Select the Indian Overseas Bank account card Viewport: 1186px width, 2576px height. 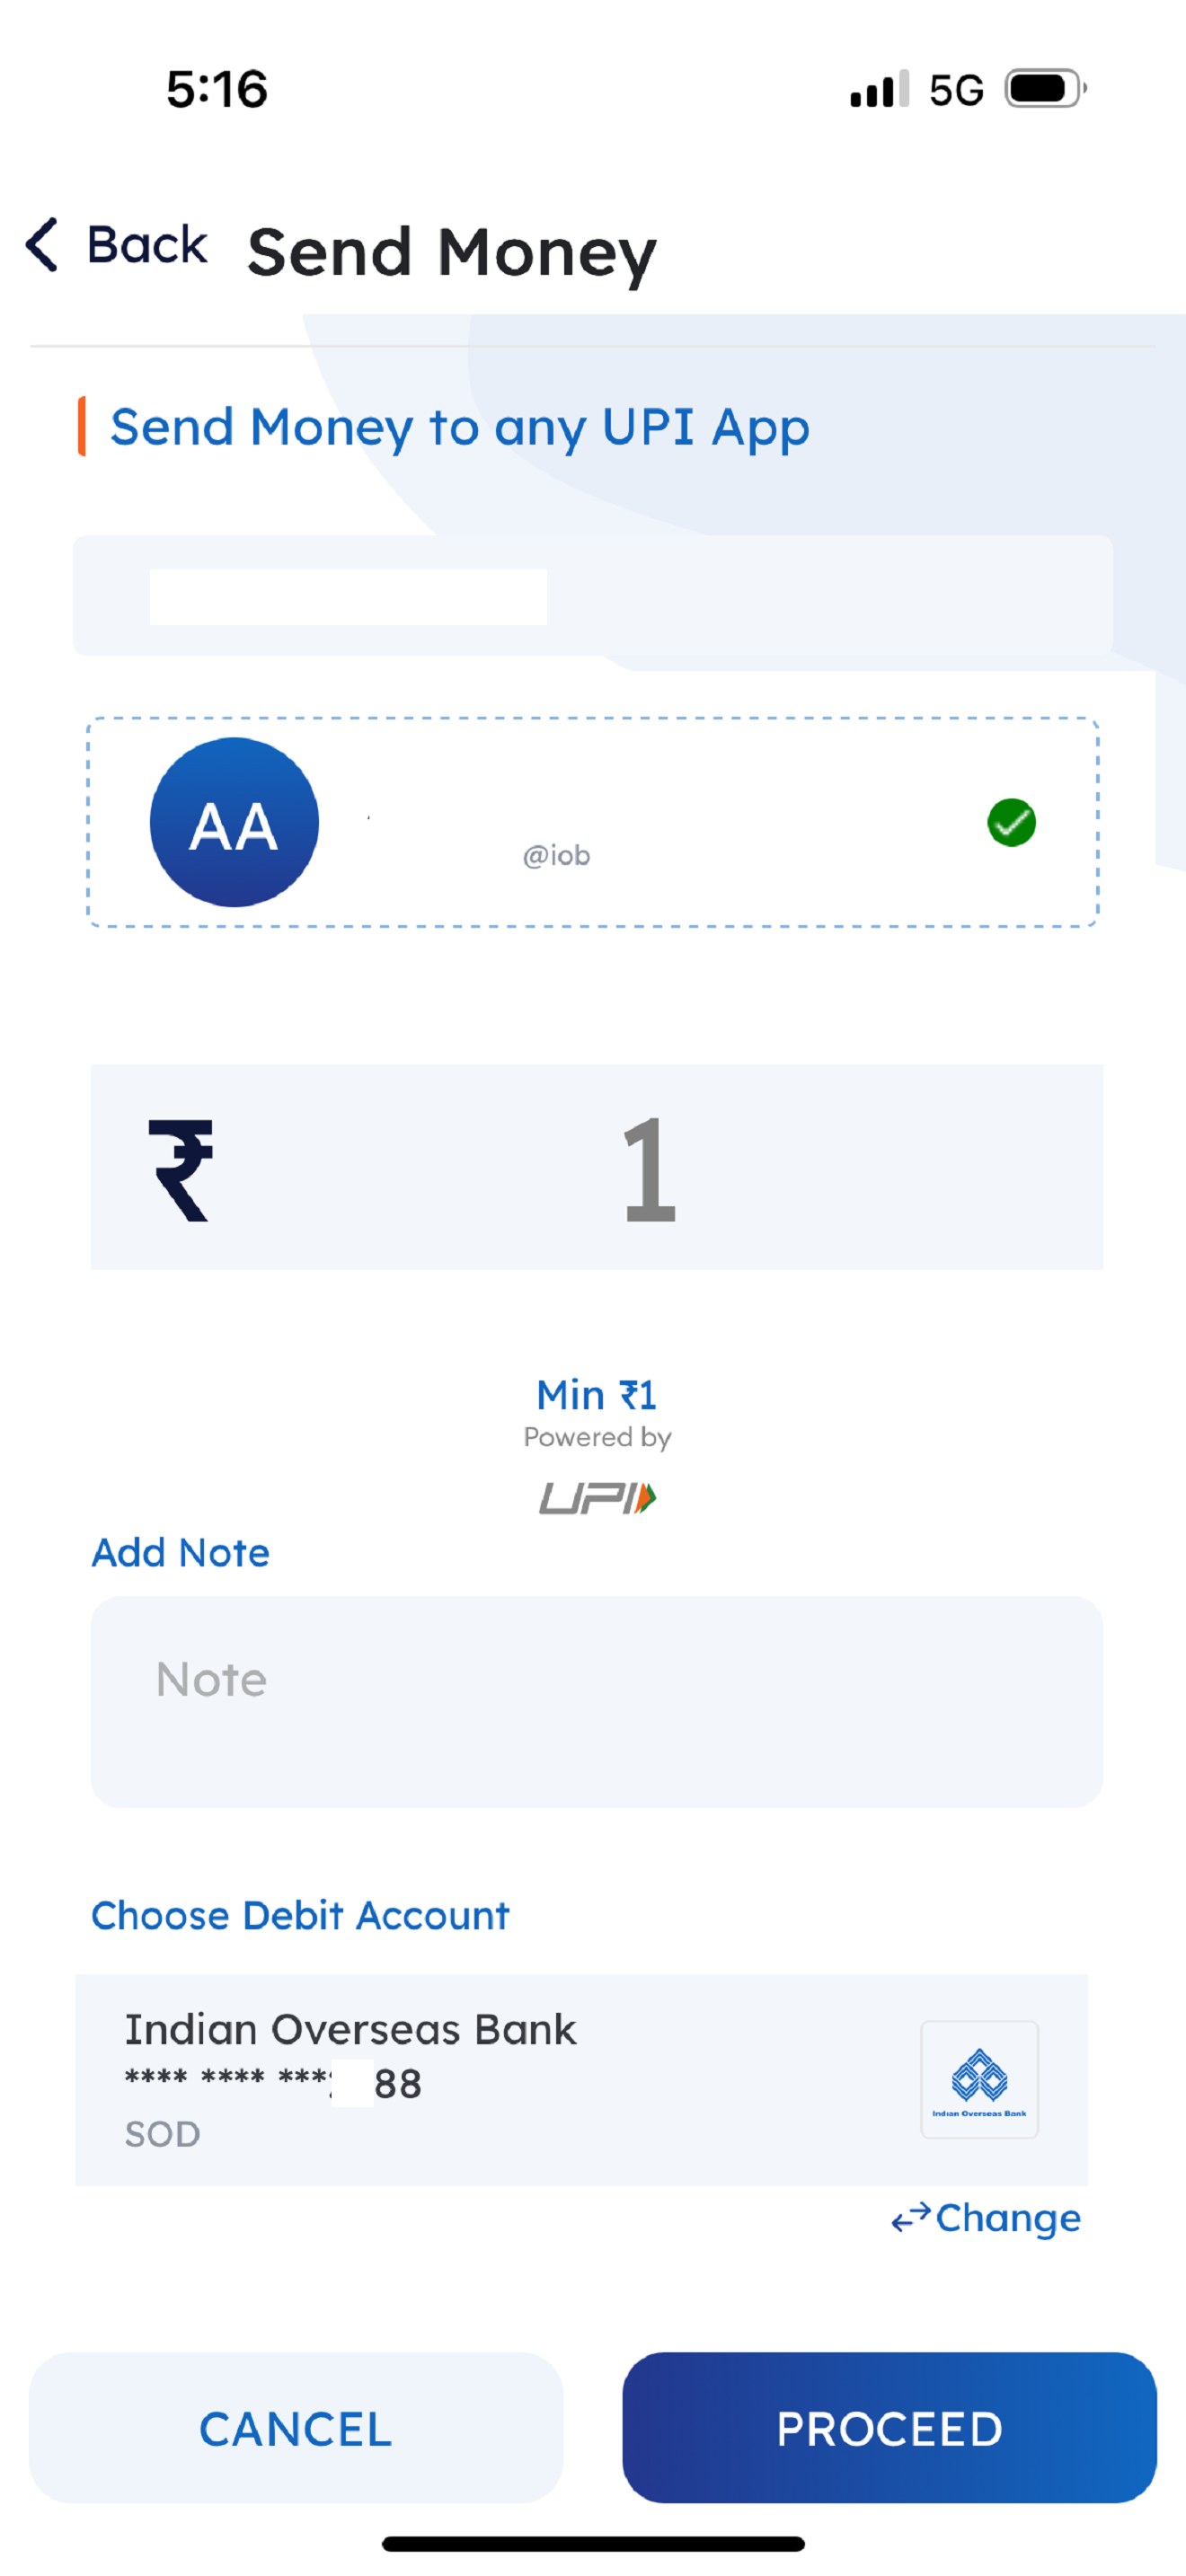tap(581, 2079)
